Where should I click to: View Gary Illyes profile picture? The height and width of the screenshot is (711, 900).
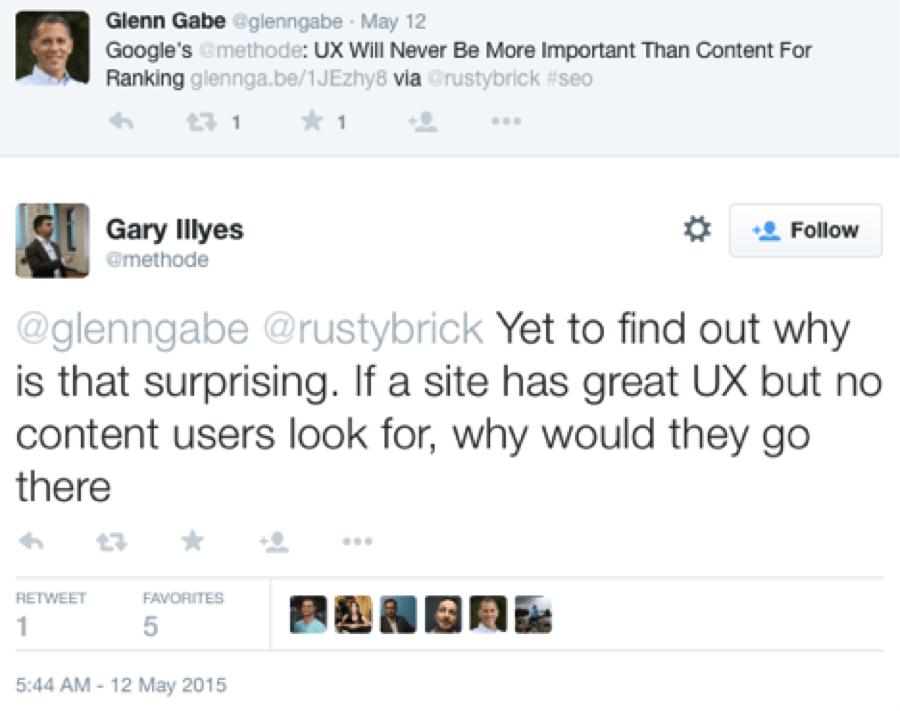point(52,240)
